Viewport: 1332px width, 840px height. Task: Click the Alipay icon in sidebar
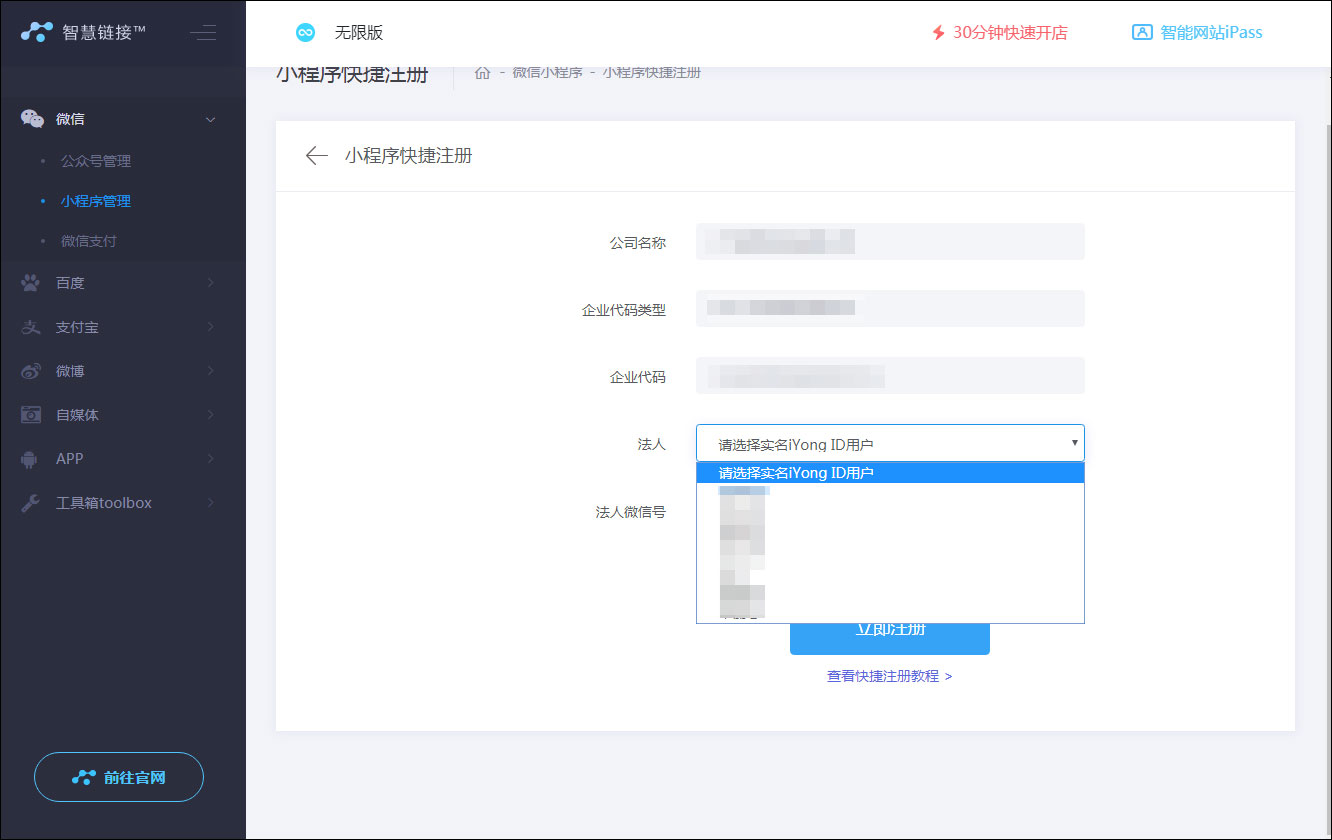pos(31,327)
